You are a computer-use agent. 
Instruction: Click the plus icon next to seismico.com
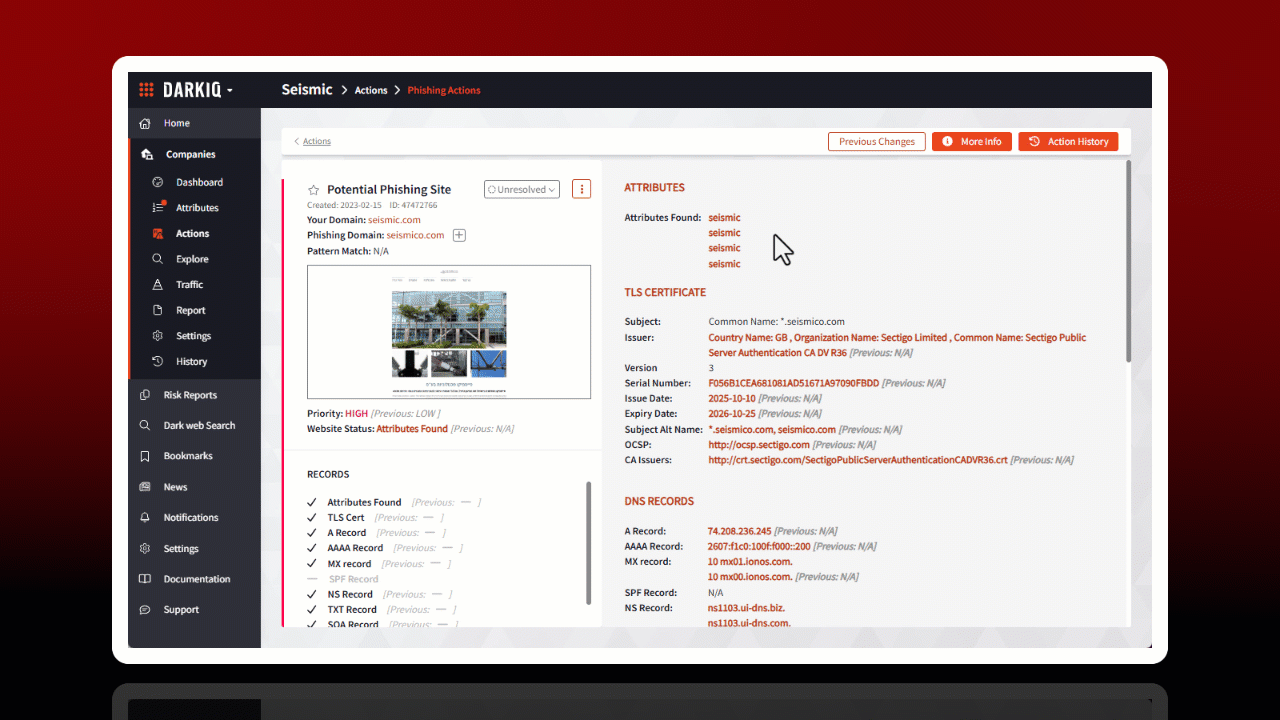(459, 235)
